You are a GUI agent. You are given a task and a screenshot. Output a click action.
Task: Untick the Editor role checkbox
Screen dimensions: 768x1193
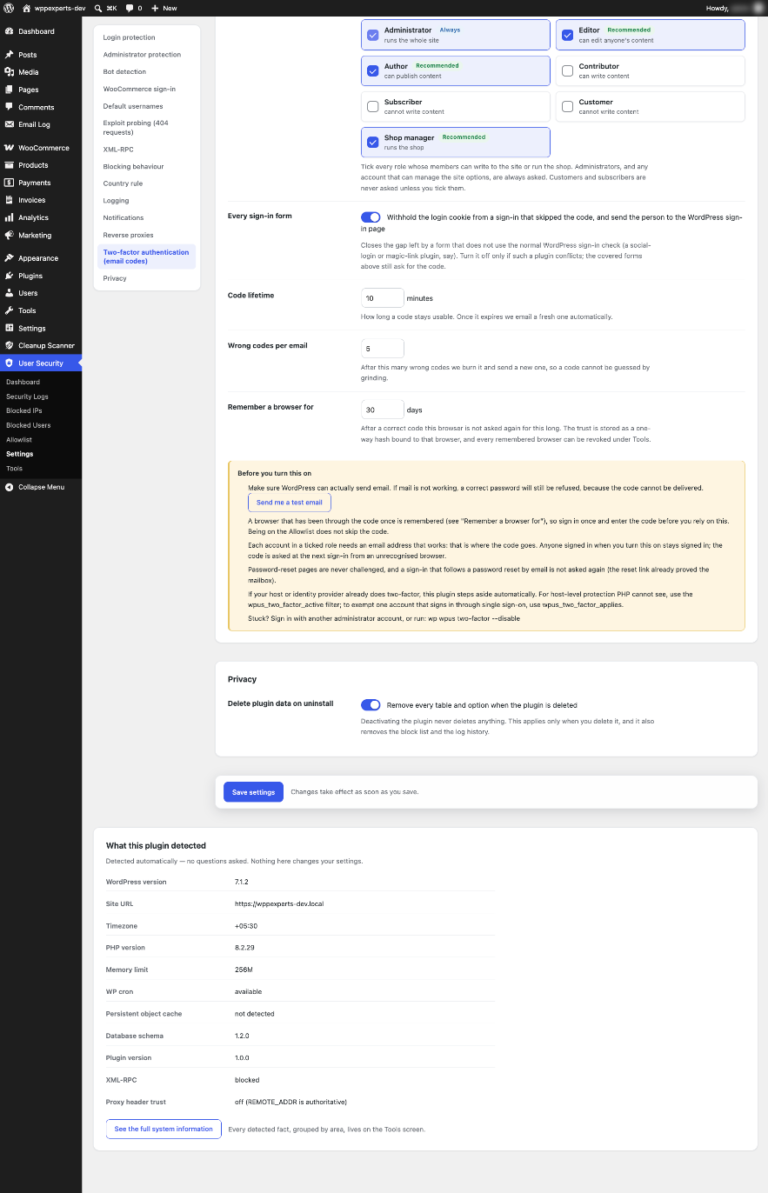point(567,35)
